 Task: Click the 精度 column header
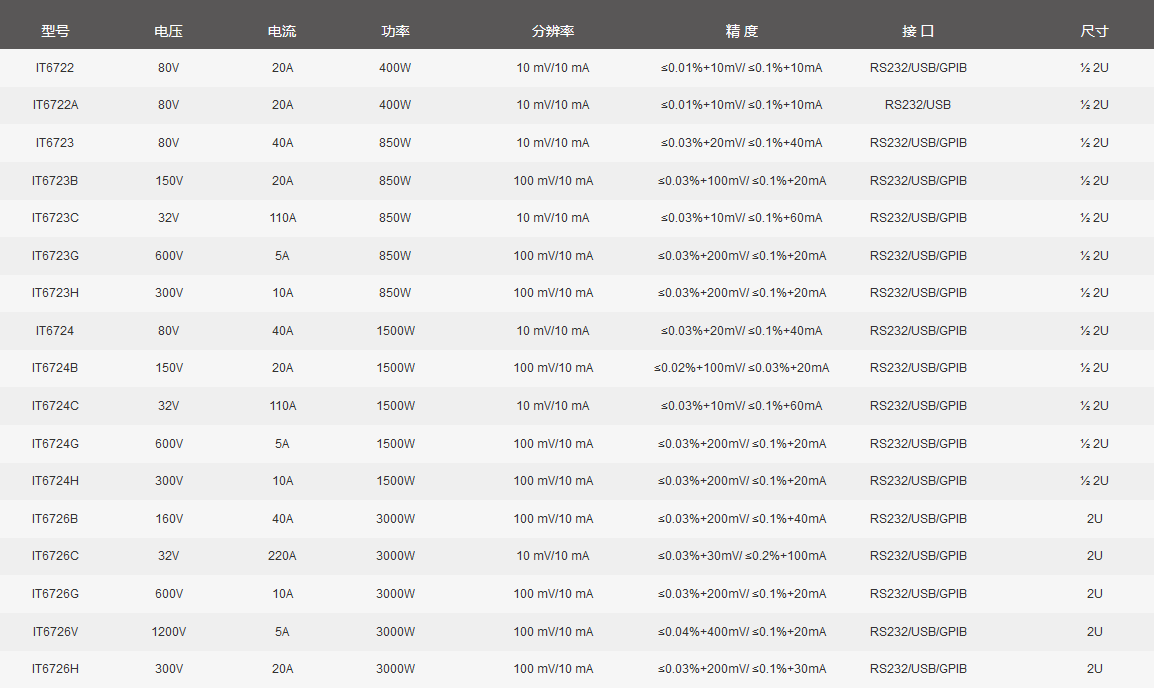[x=741, y=31]
